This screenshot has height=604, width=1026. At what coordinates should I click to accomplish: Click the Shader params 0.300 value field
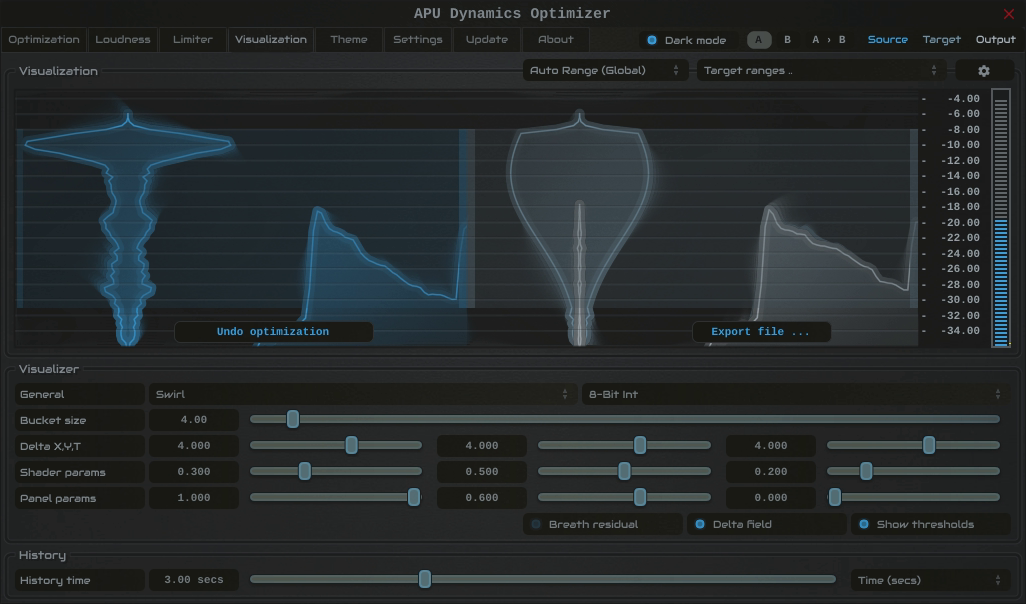(x=194, y=472)
